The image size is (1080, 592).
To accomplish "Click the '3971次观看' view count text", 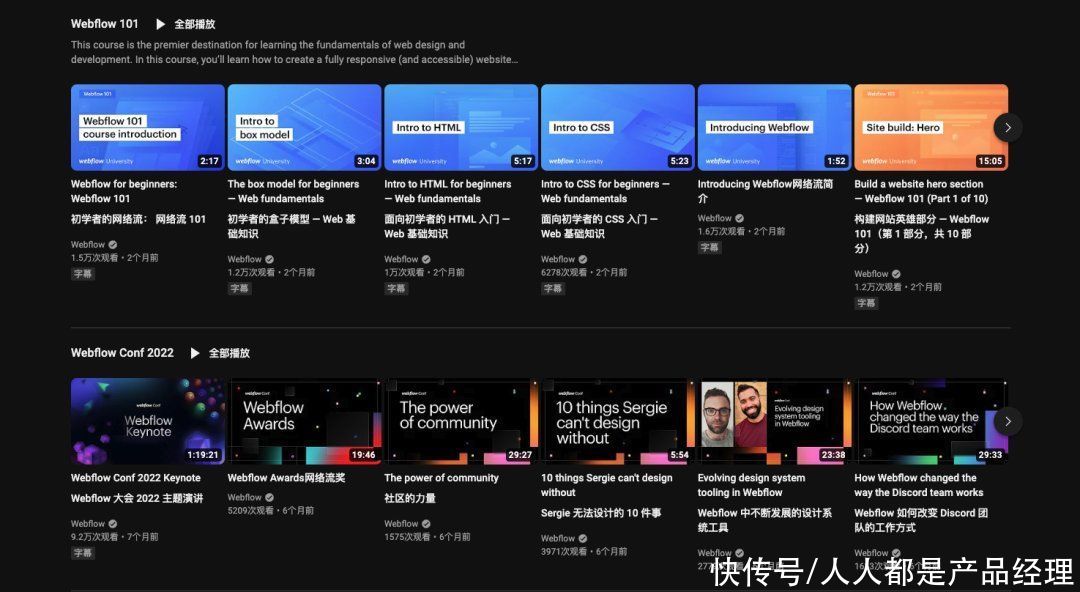I will click(x=563, y=551).
